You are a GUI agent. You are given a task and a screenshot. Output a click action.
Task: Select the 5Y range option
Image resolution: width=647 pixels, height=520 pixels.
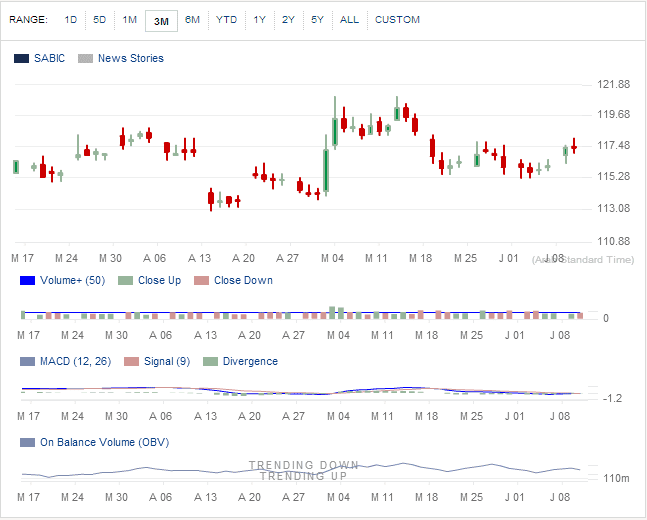[317, 20]
